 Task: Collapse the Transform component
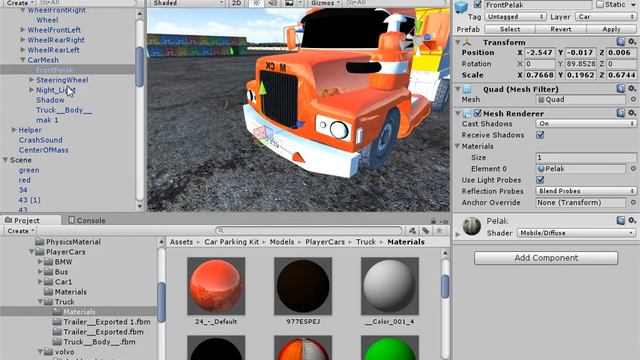(458, 42)
